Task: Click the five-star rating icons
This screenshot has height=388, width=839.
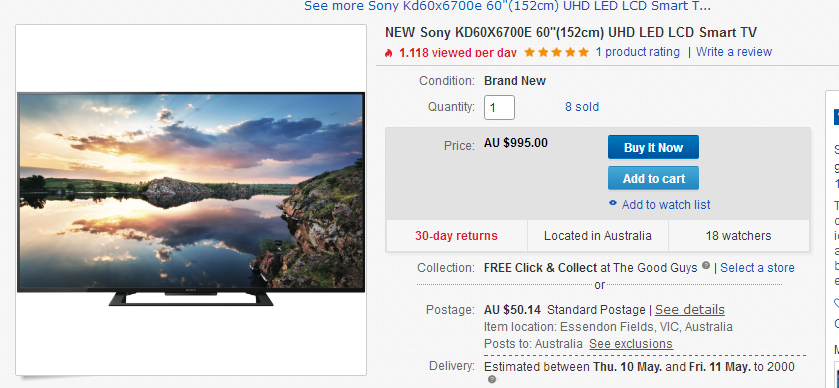Action: tap(556, 52)
